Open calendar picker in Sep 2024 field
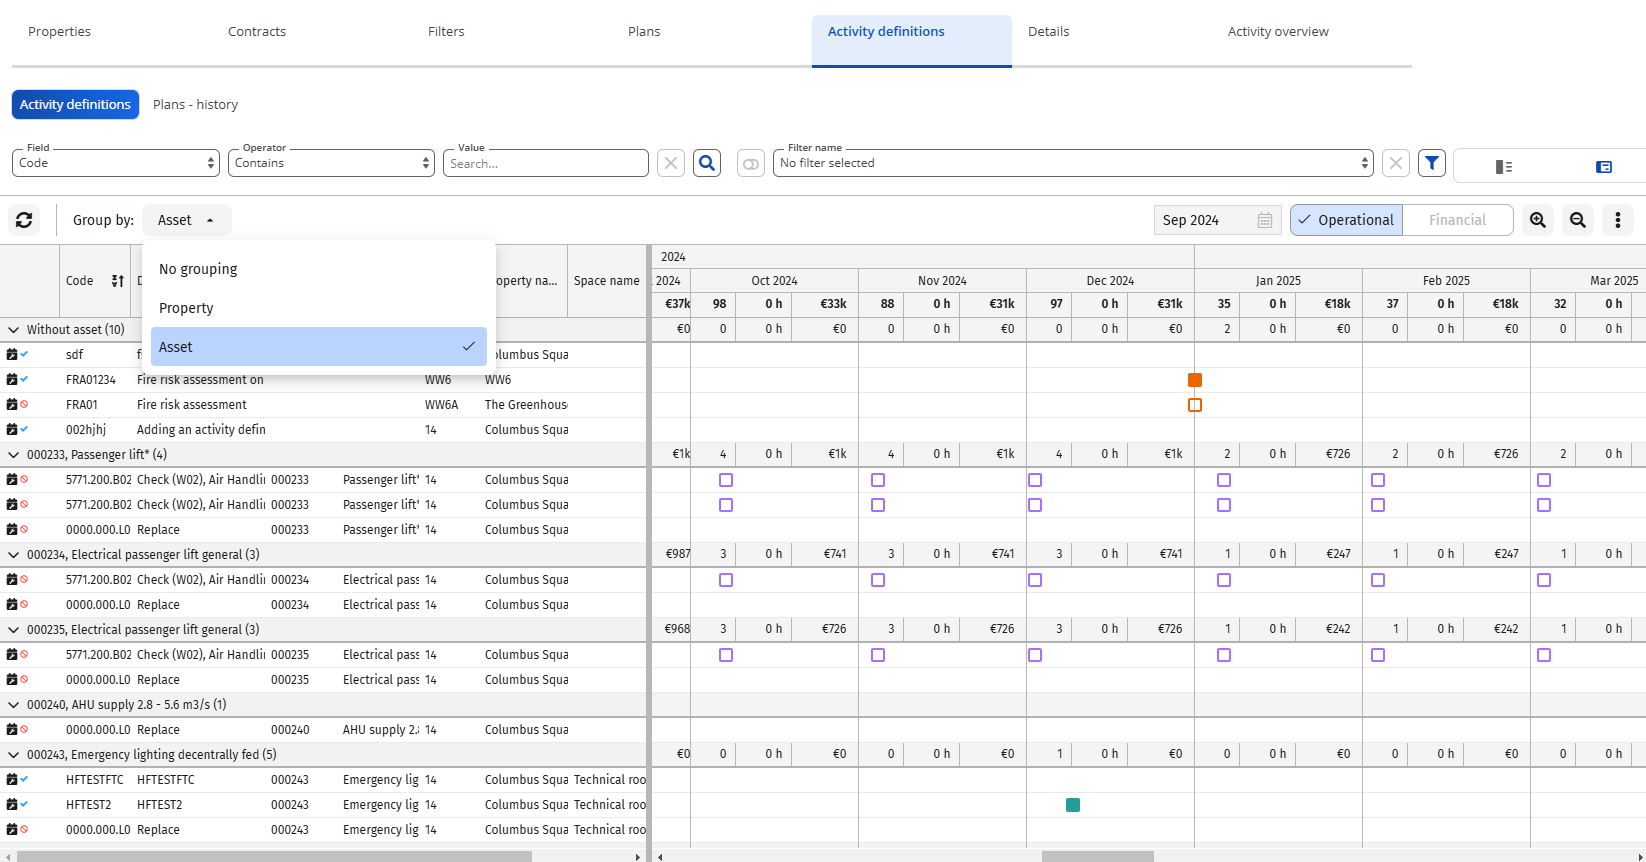1646x862 pixels. [x=1265, y=220]
